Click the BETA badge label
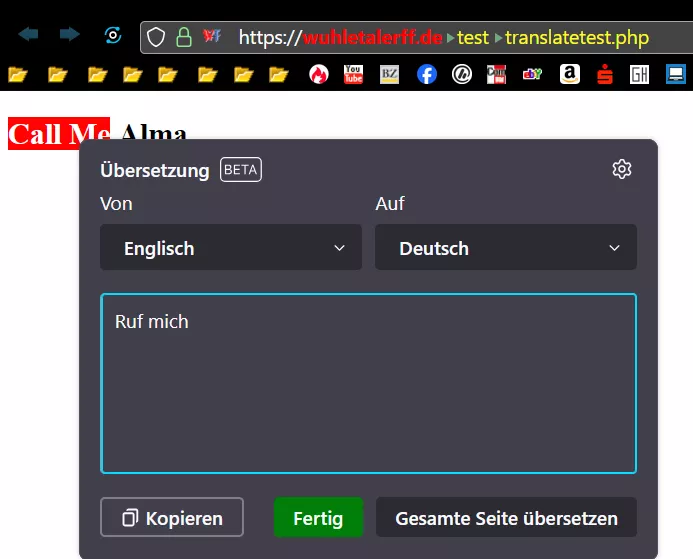The height and width of the screenshot is (559, 693). (x=241, y=170)
